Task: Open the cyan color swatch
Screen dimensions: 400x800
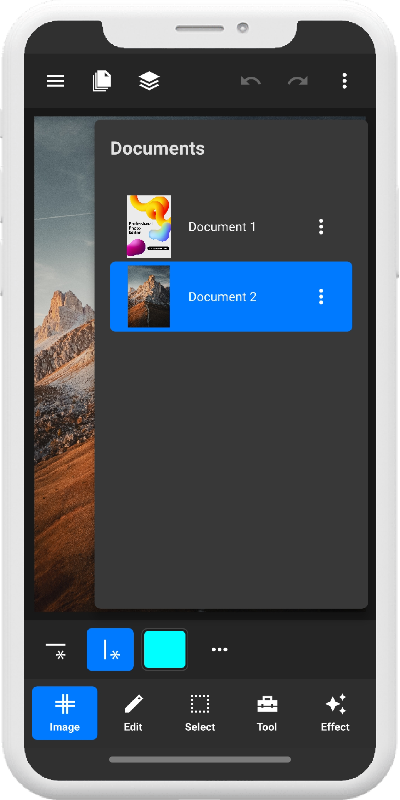Action: pos(164,649)
